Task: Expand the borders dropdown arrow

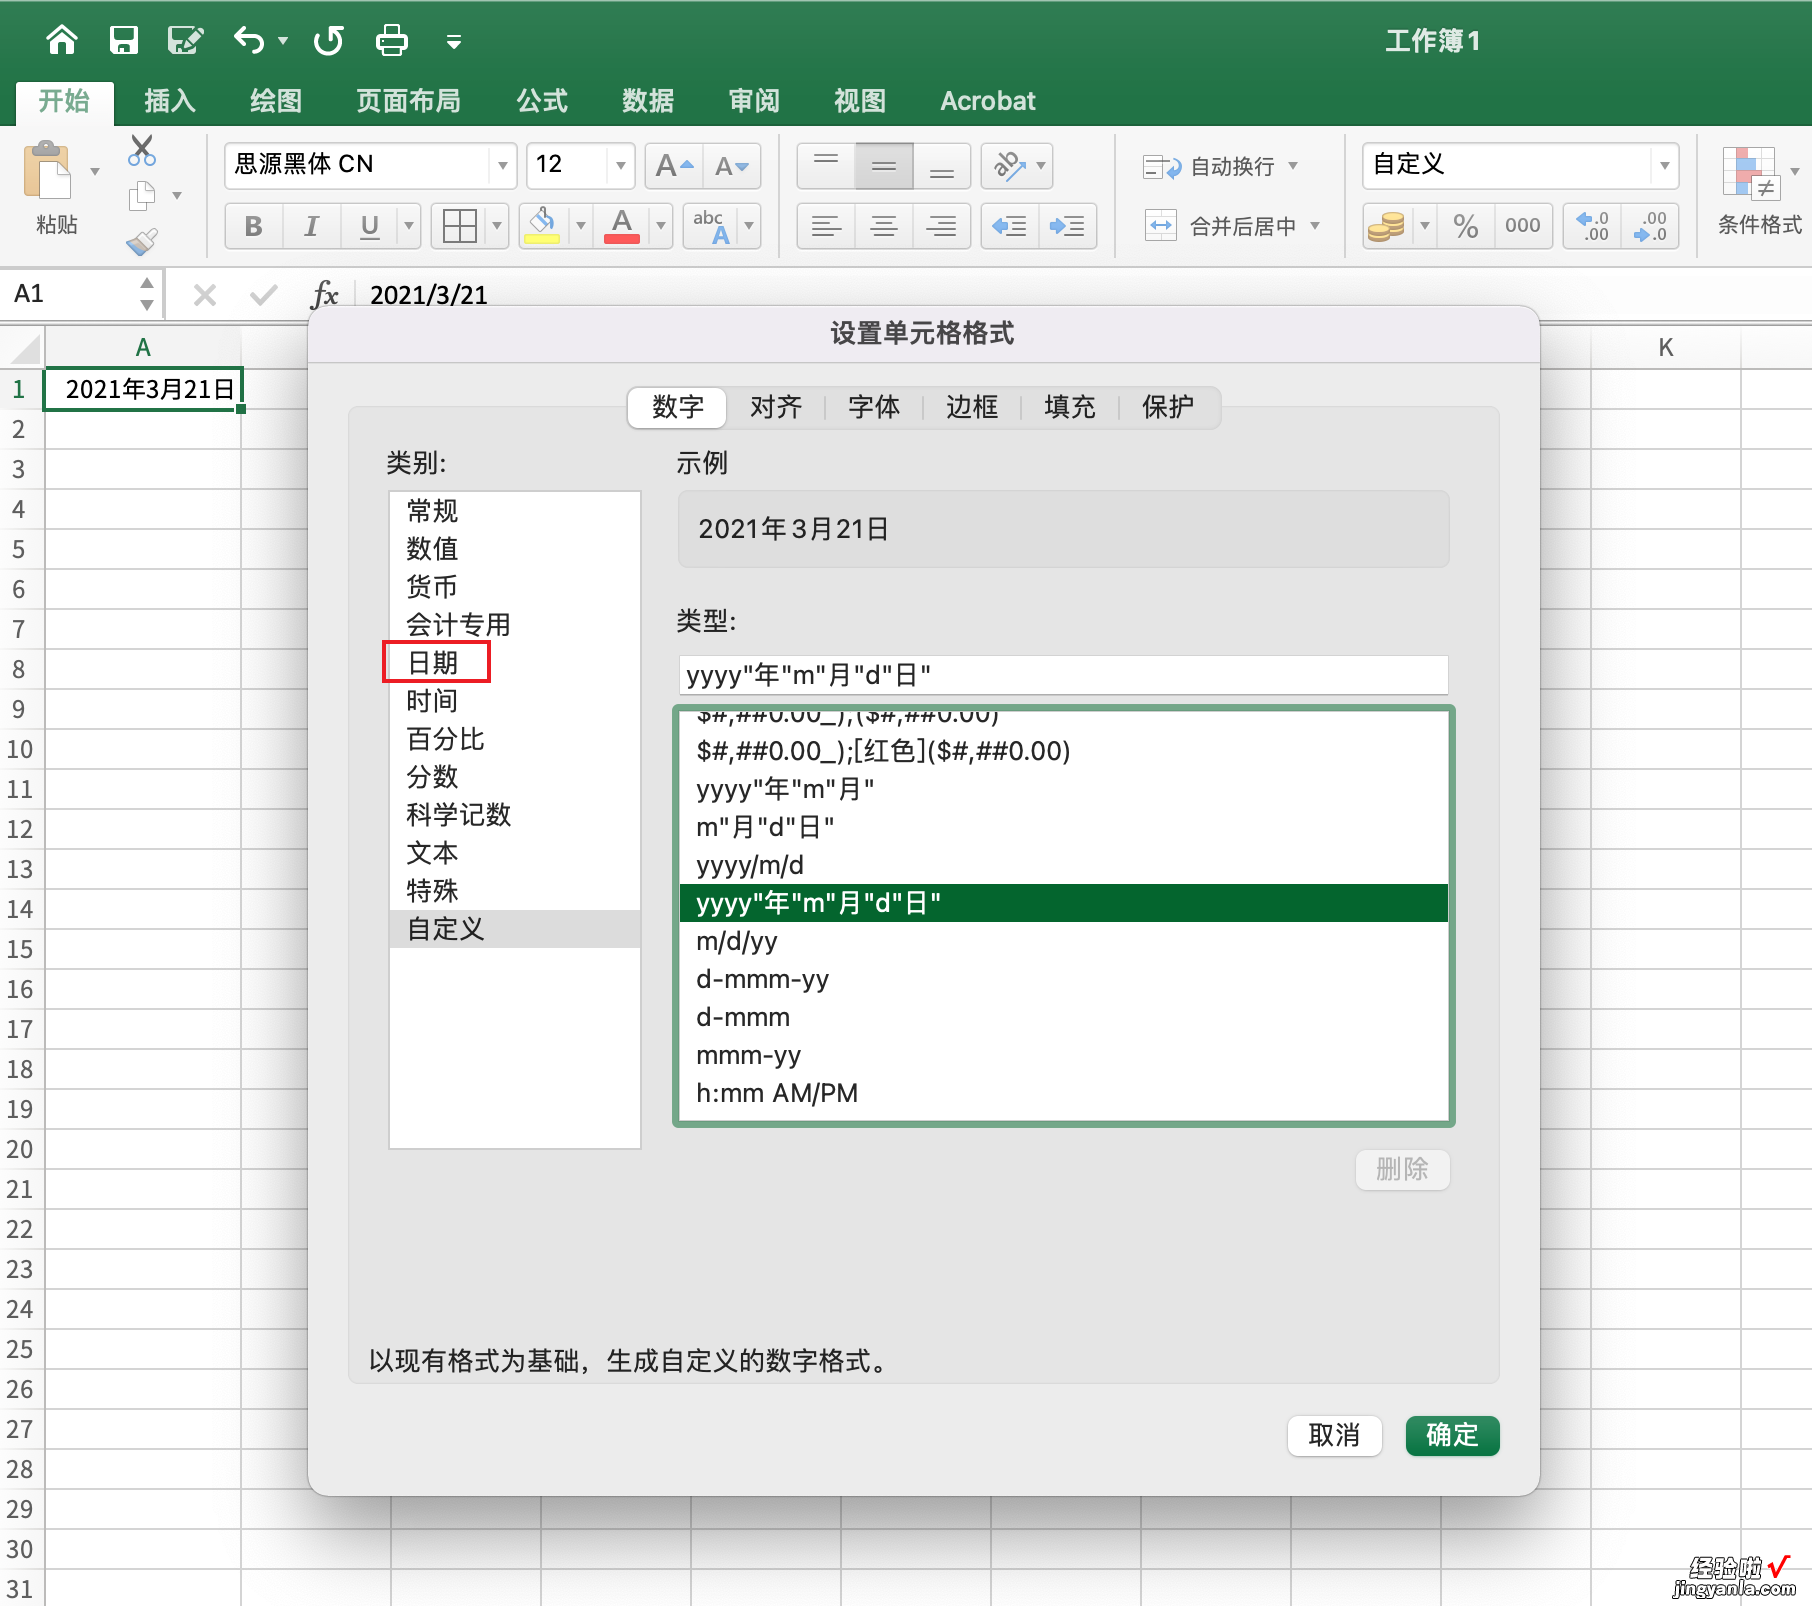Action: pyautogui.click(x=497, y=226)
